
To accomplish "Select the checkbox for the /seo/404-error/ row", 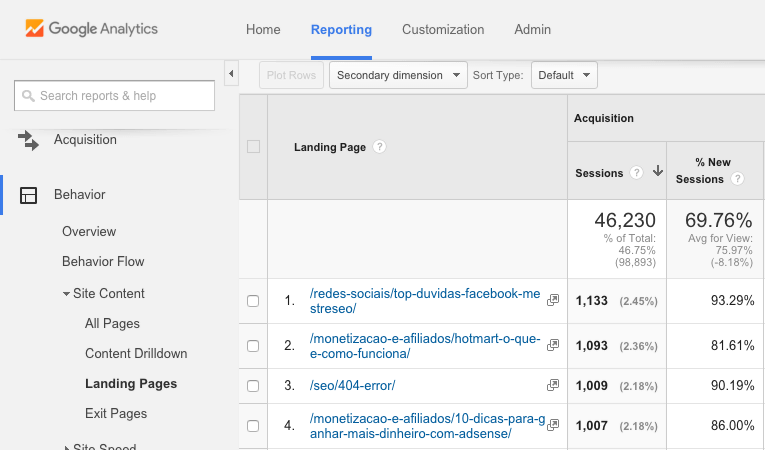I will coord(253,385).
